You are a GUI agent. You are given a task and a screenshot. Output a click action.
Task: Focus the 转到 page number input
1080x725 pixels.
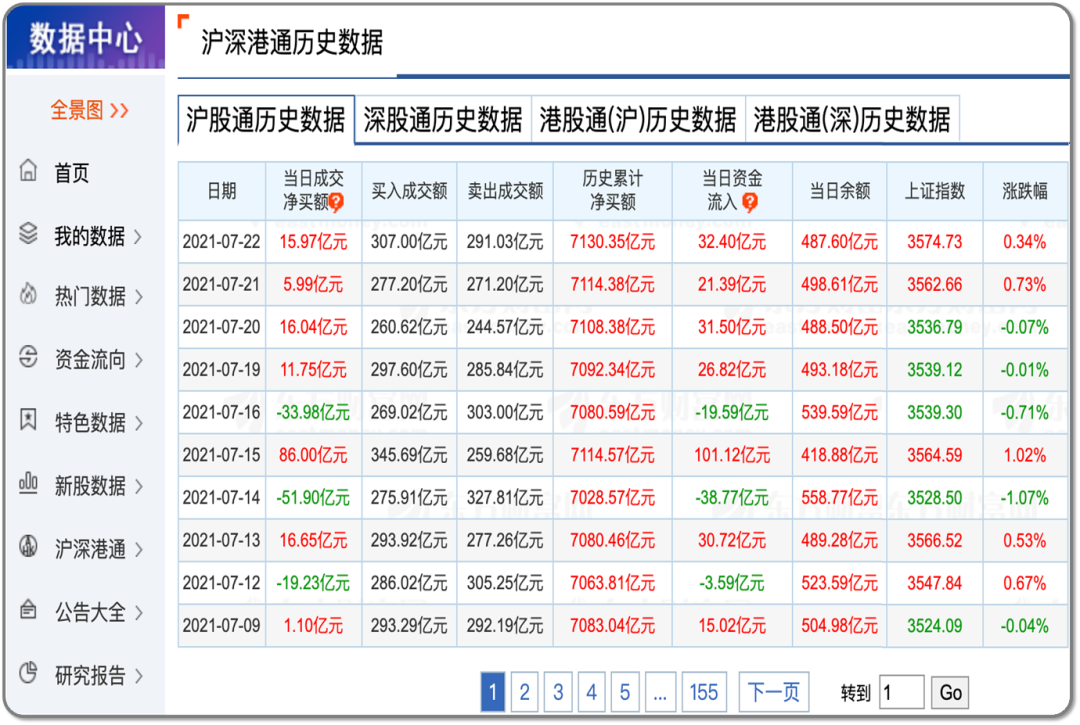[902, 693]
